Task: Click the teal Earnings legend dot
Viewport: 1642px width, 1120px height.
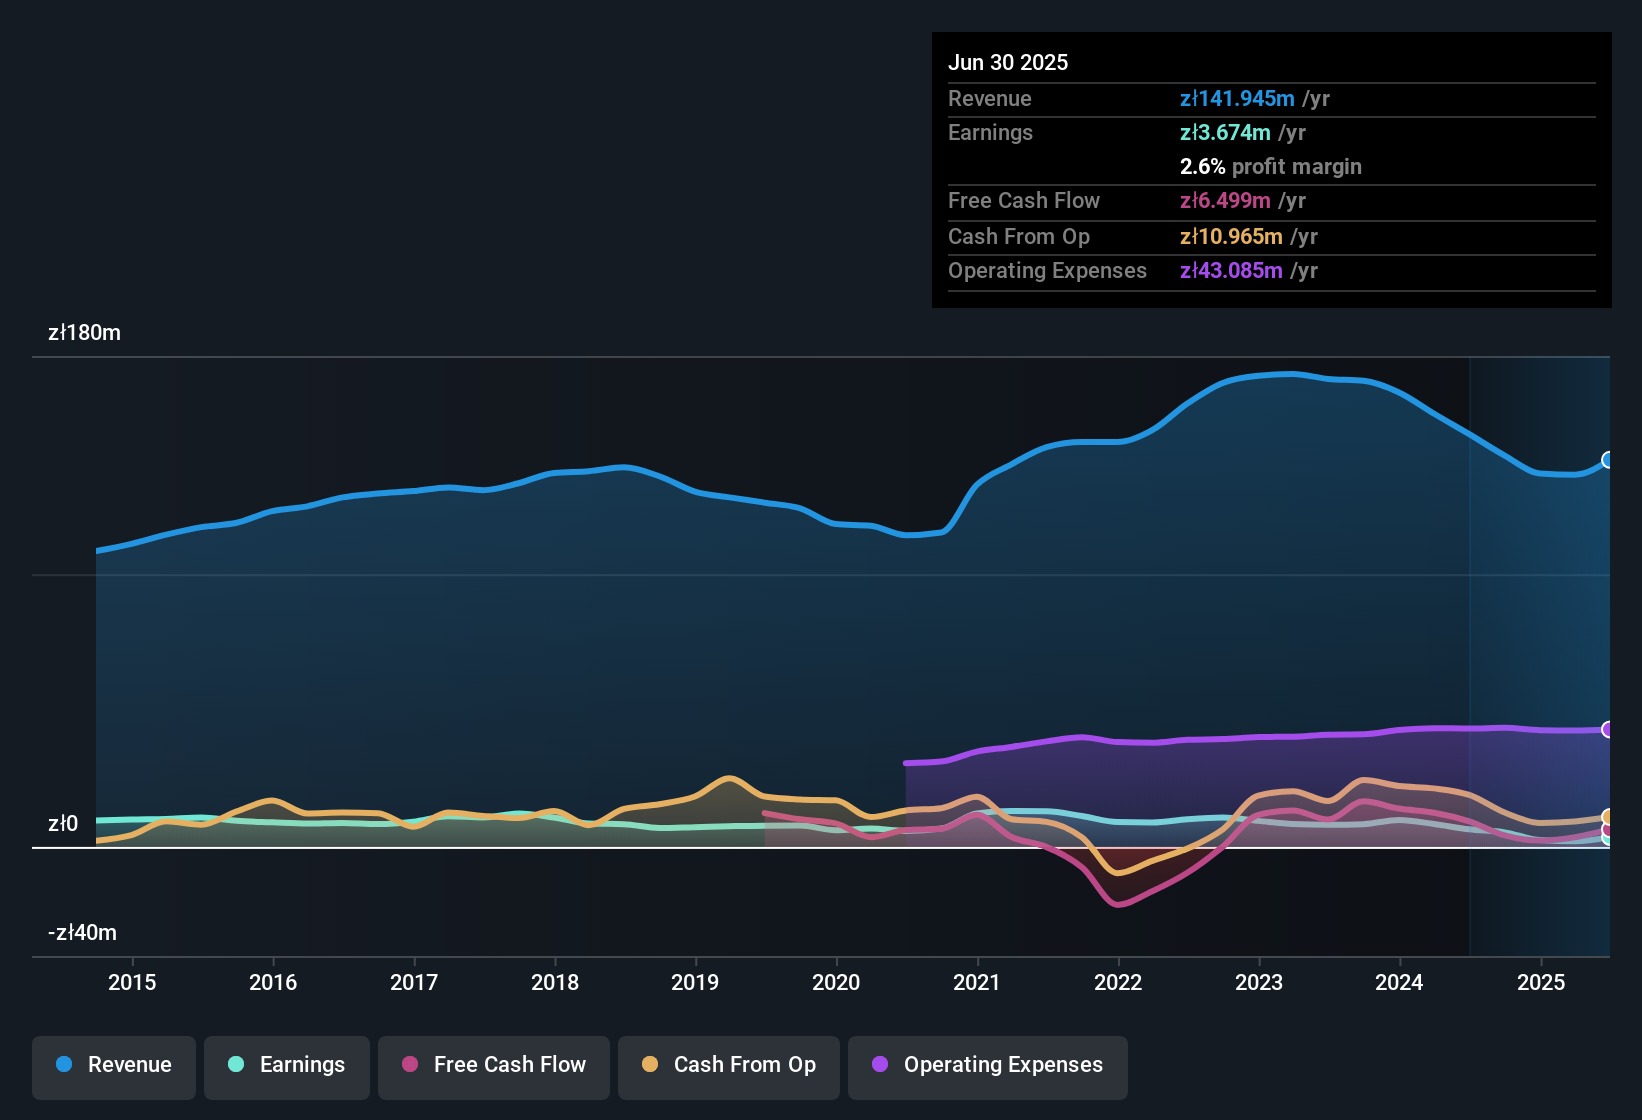Action: (x=236, y=1065)
